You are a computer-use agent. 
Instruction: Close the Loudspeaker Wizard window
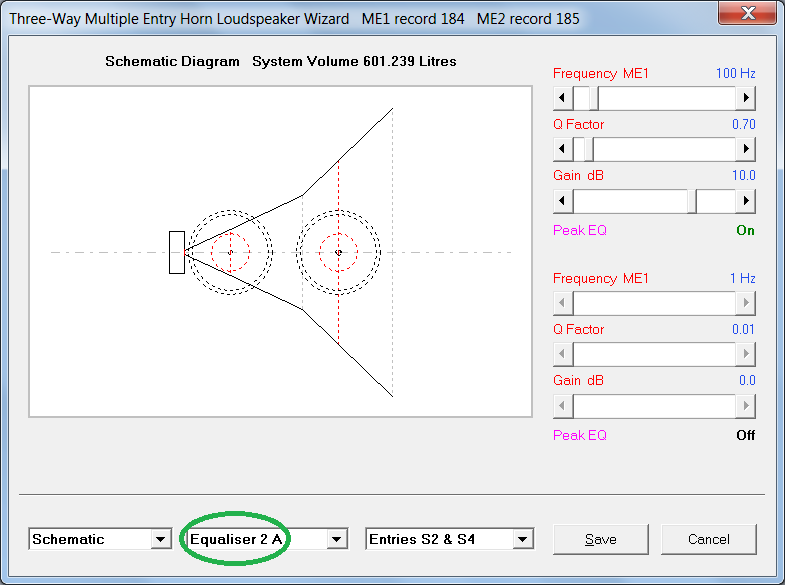(748, 13)
